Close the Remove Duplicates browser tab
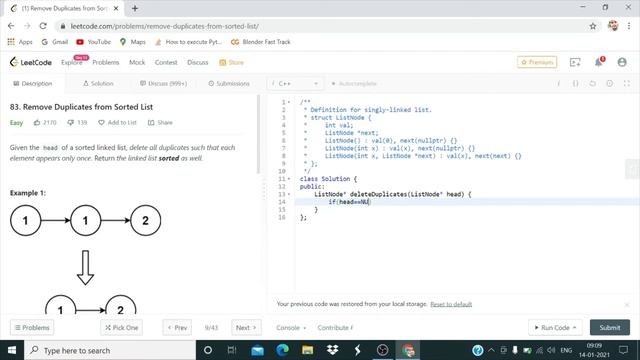The width and height of the screenshot is (640, 360). click(x=116, y=8)
